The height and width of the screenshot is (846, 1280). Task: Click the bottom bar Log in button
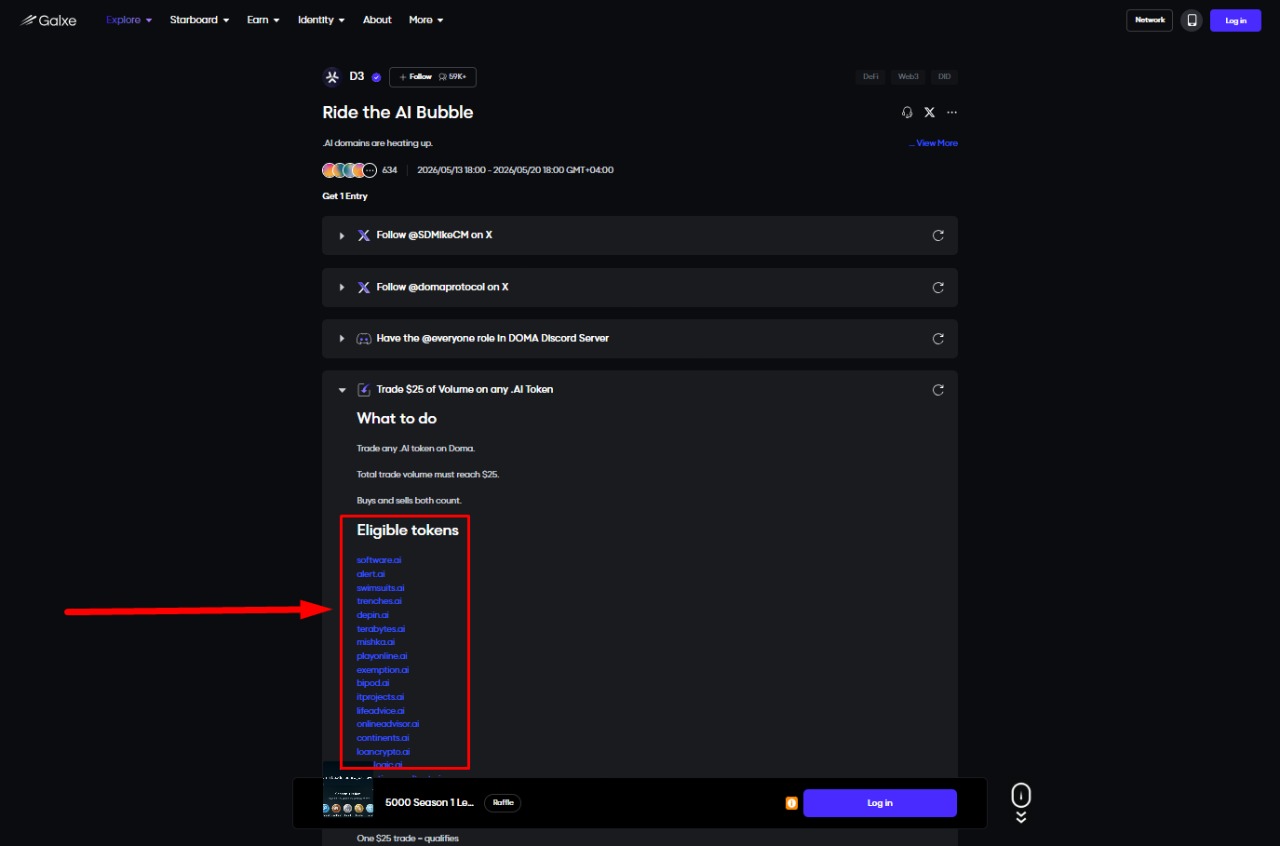(880, 803)
